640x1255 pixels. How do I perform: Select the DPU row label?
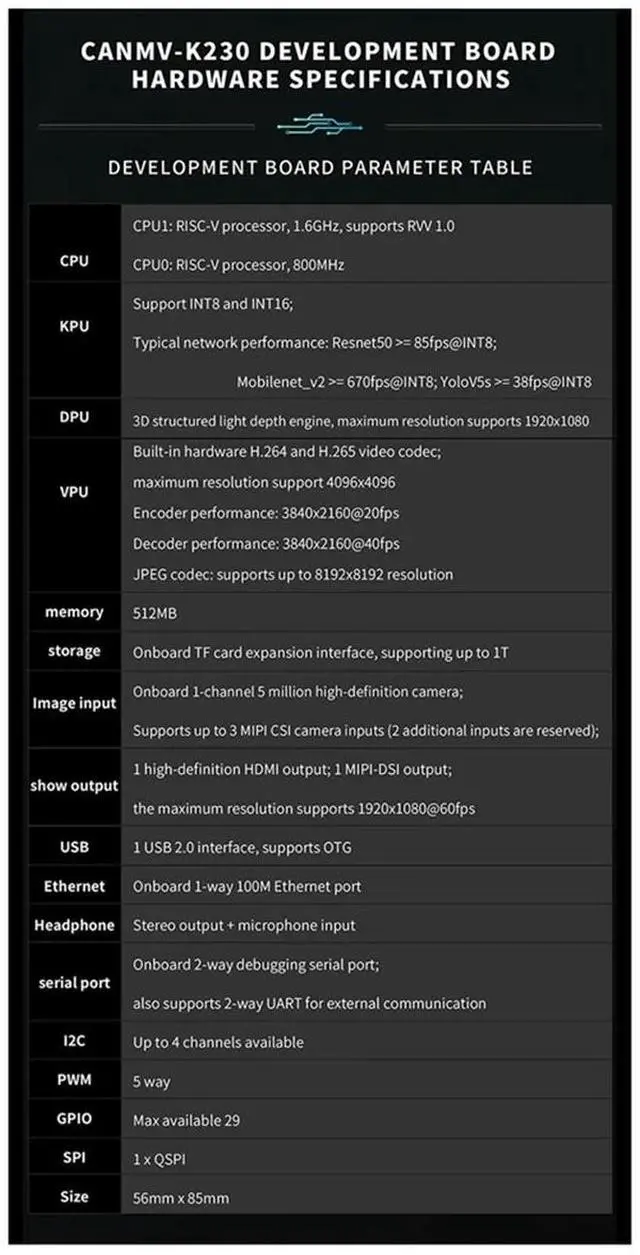point(74,417)
